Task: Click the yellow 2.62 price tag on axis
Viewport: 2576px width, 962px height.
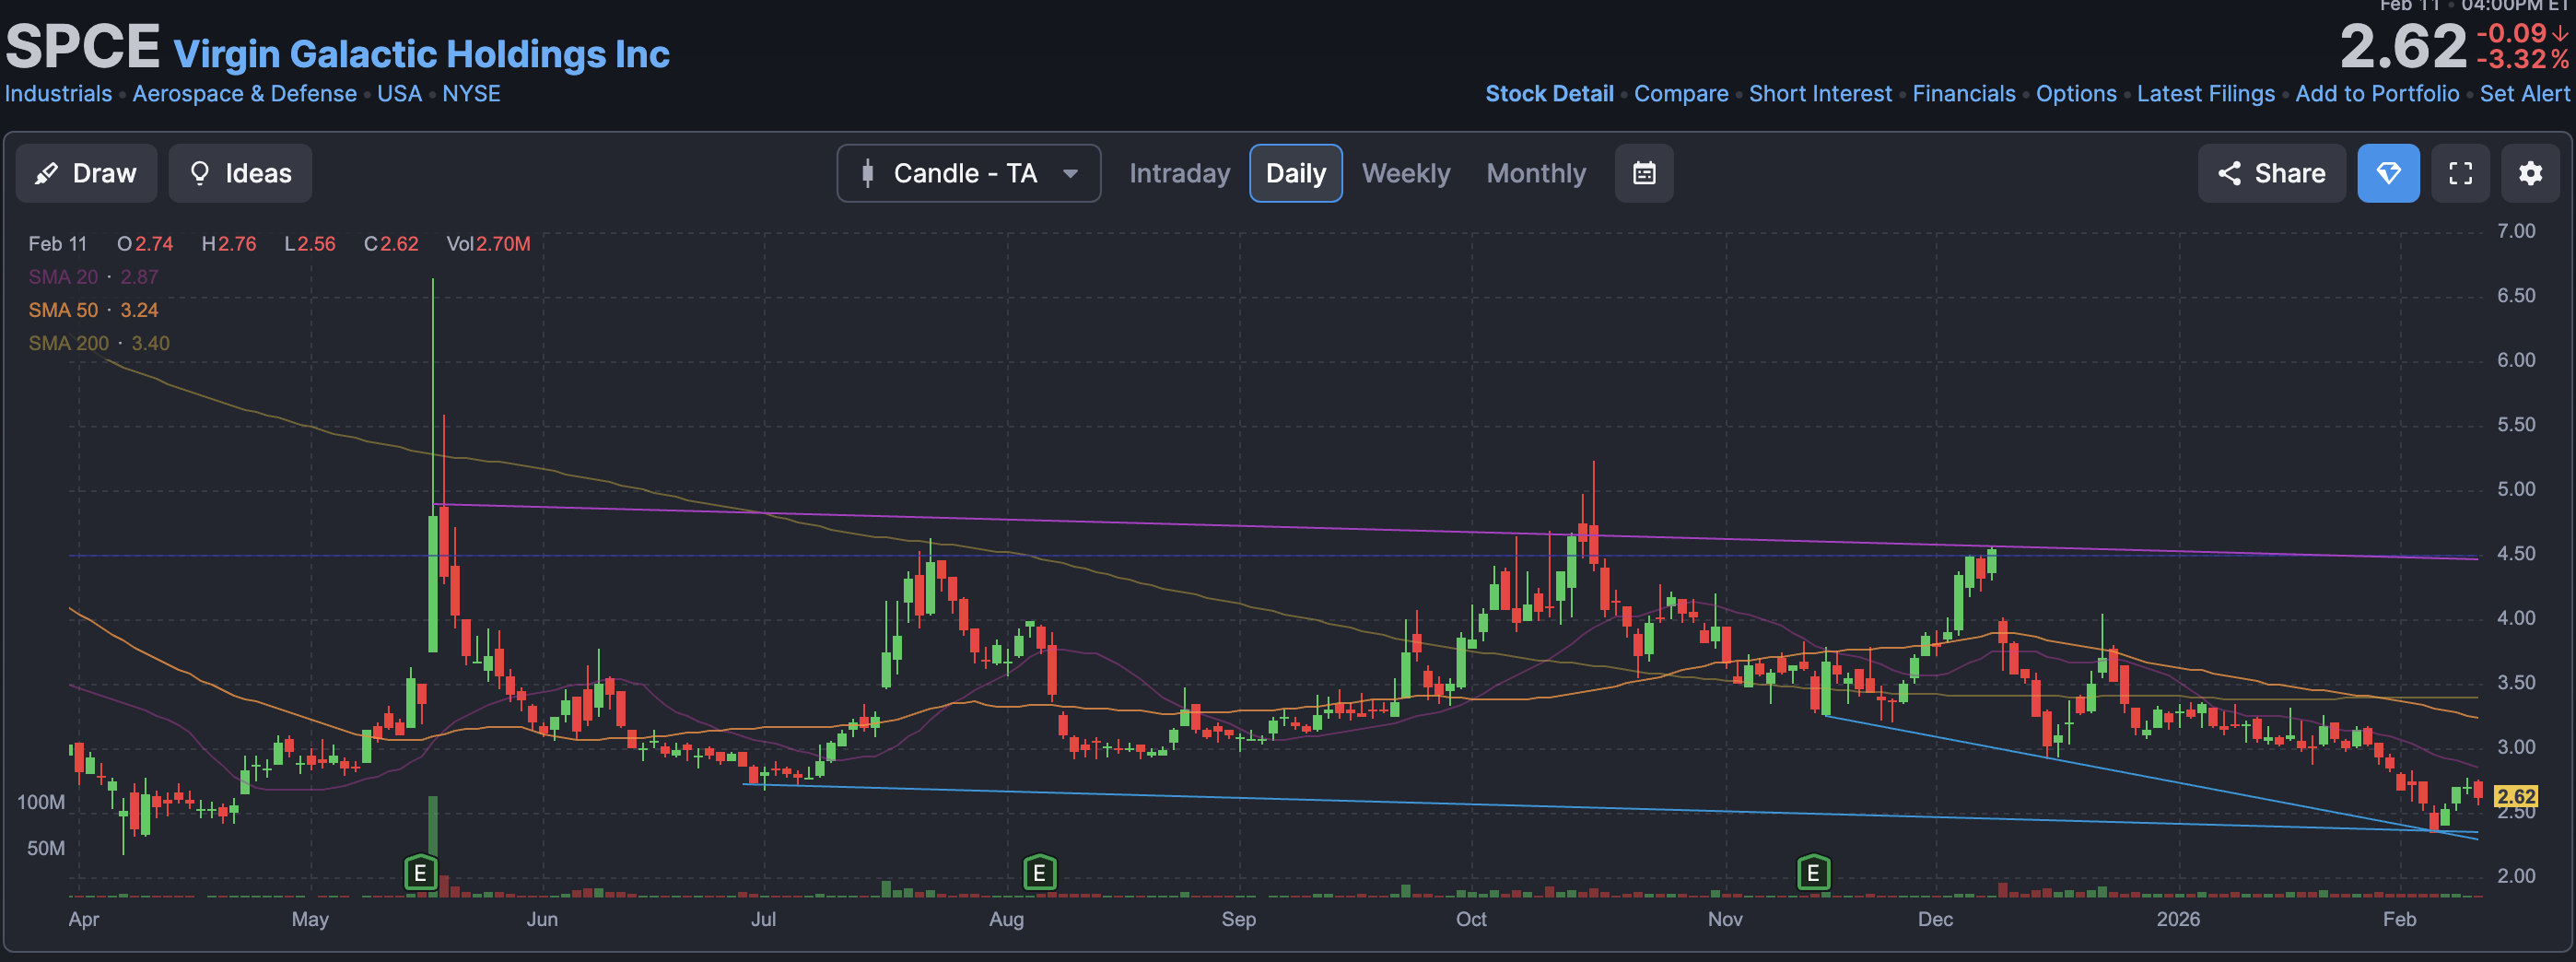Action: tap(2515, 796)
